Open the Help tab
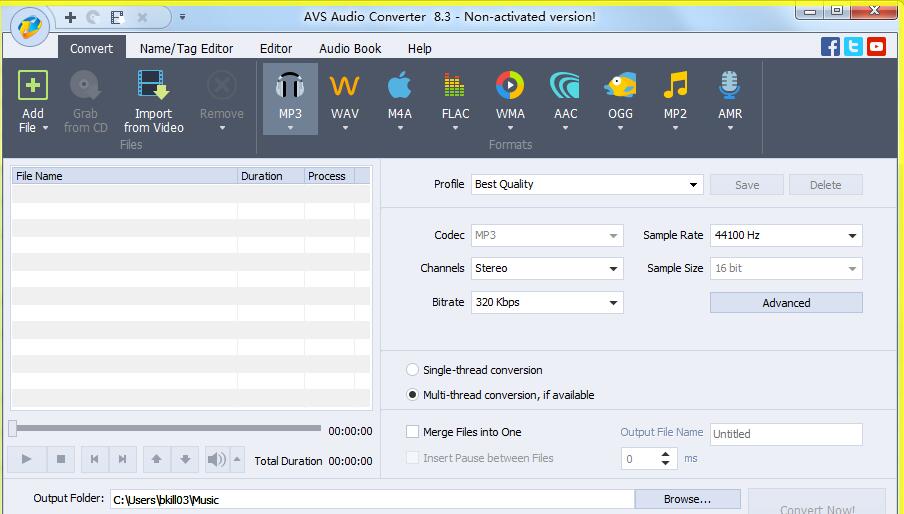Image resolution: width=904 pixels, height=514 pixels. click(419, 48)
